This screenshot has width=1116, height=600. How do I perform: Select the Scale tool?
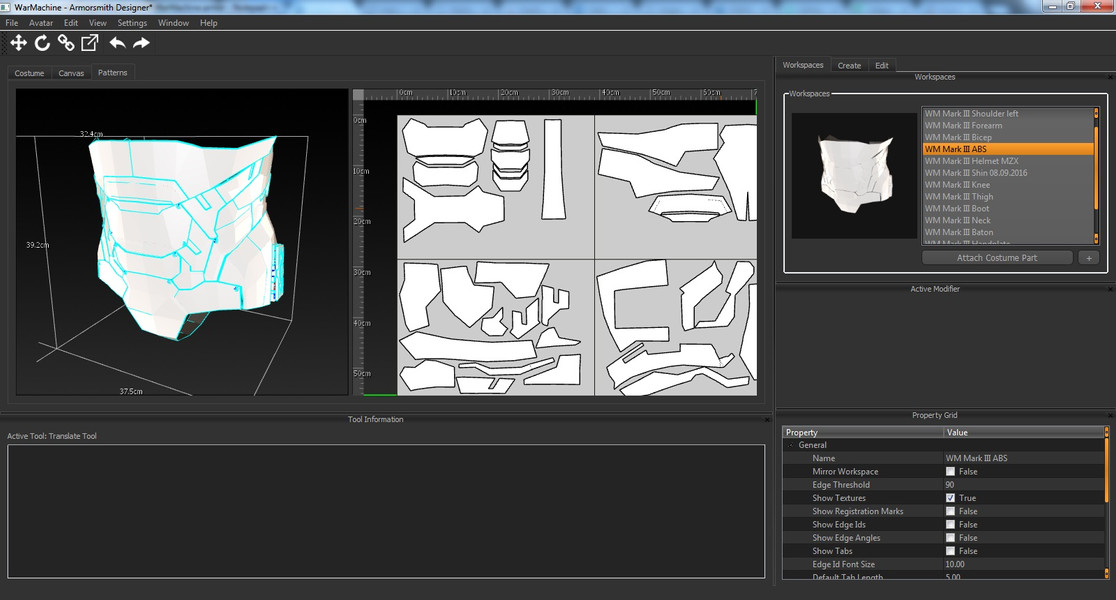coord(89,43)
